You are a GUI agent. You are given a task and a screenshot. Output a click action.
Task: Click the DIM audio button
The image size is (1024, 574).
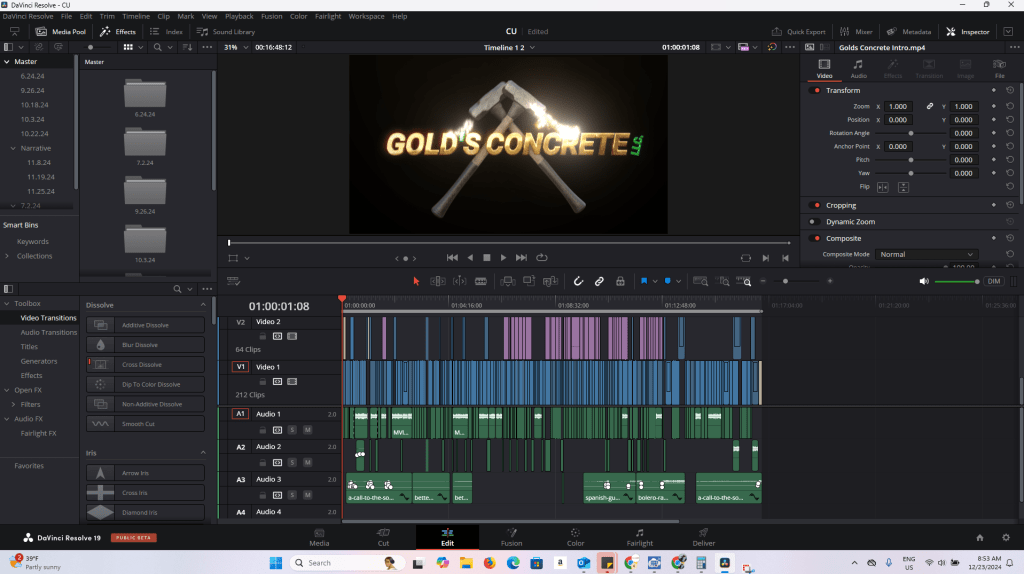coord(994,281)
